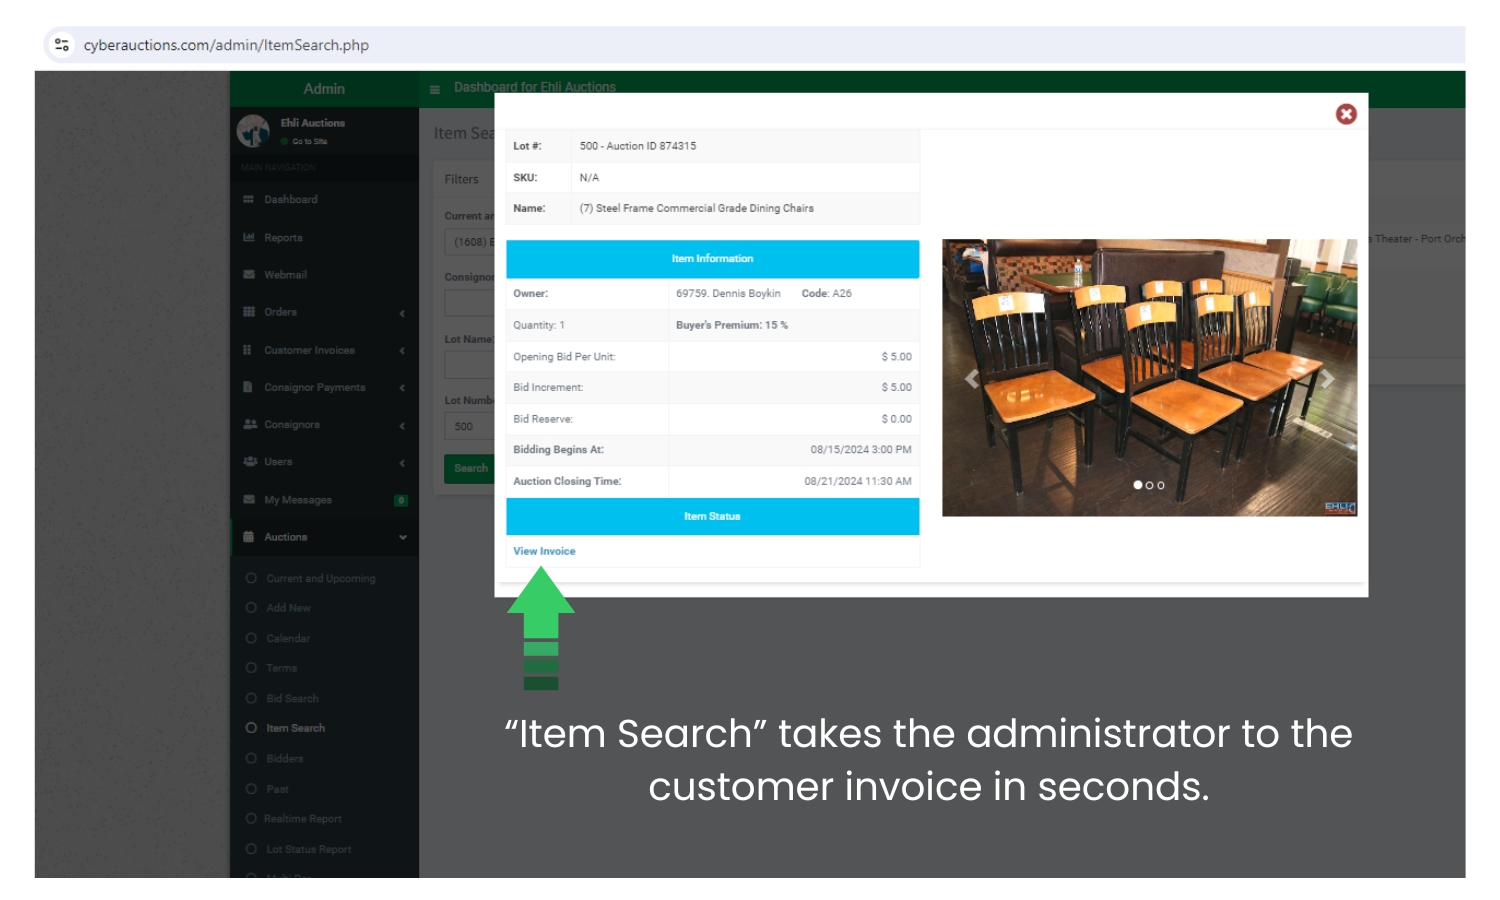The width and height of the screenshot is (1500, 900).
Task: Open My Messages in the sidebar
Action: 297,500
